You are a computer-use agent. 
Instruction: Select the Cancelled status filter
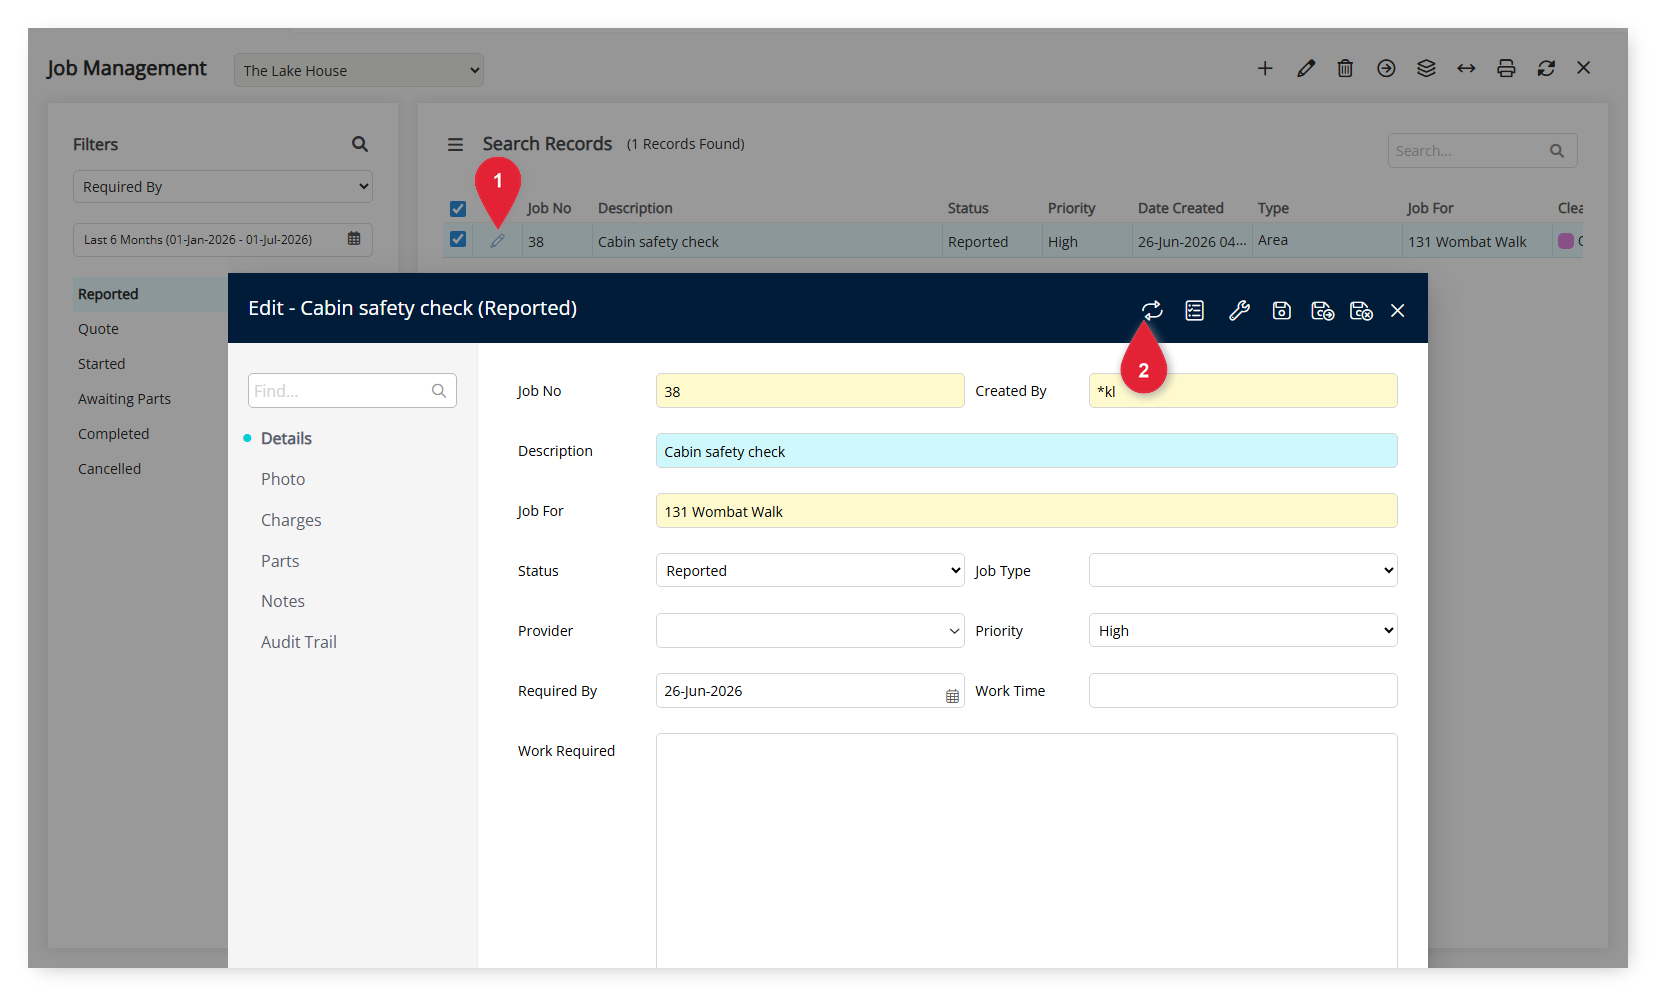pyautogui.click(x=109, y=469)
